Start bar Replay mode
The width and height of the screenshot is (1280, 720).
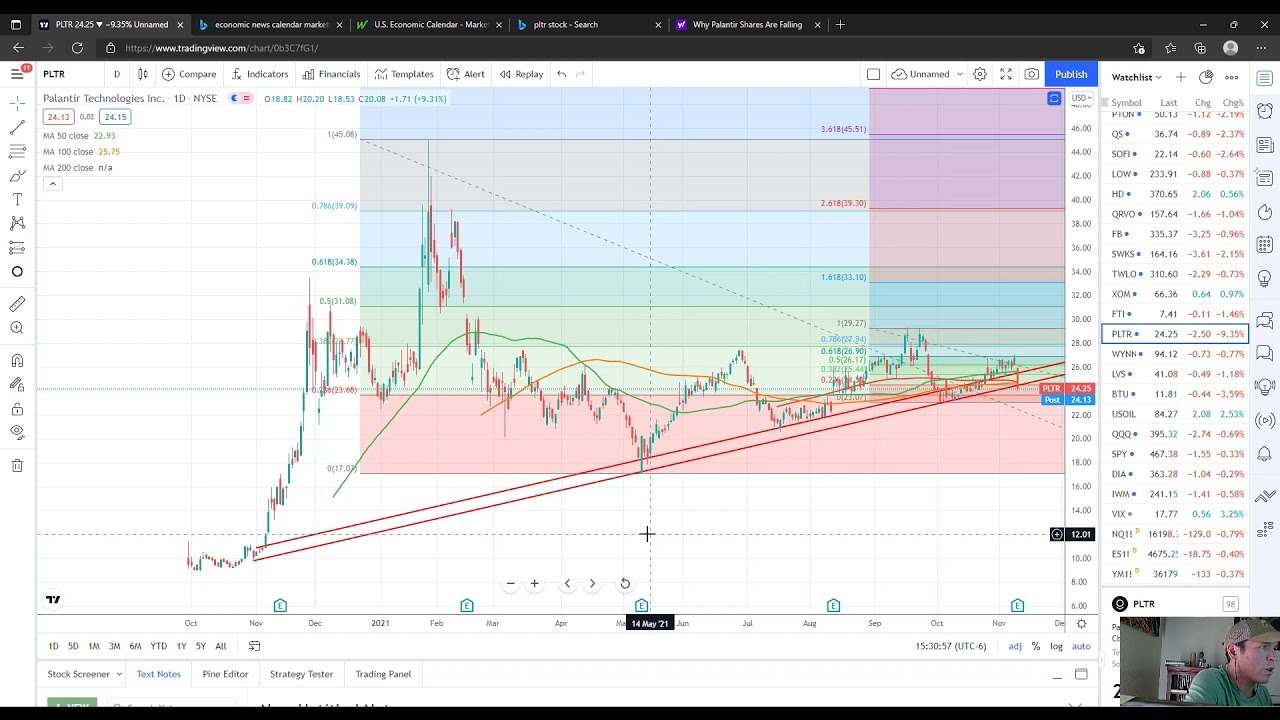[521, 73]
